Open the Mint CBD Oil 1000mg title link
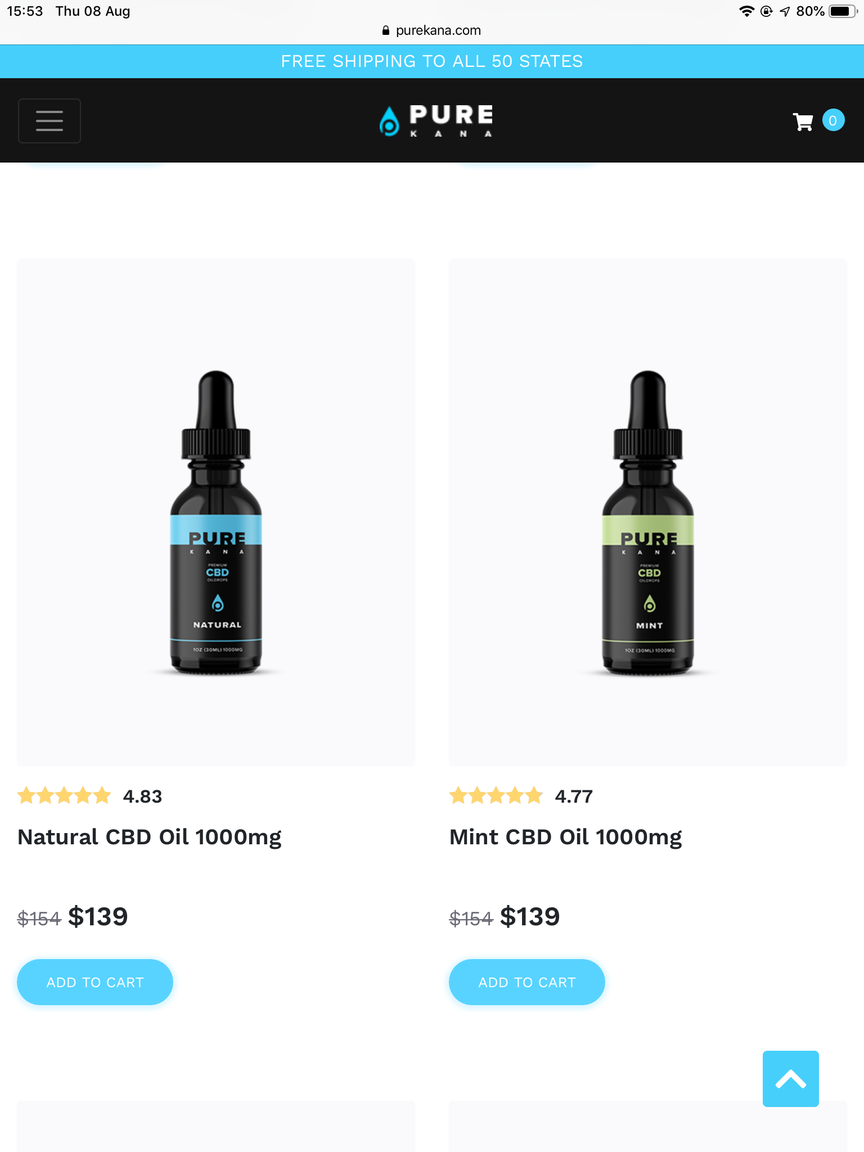The height and width of the screenshot is (1152, 864). tap(566, 838)
